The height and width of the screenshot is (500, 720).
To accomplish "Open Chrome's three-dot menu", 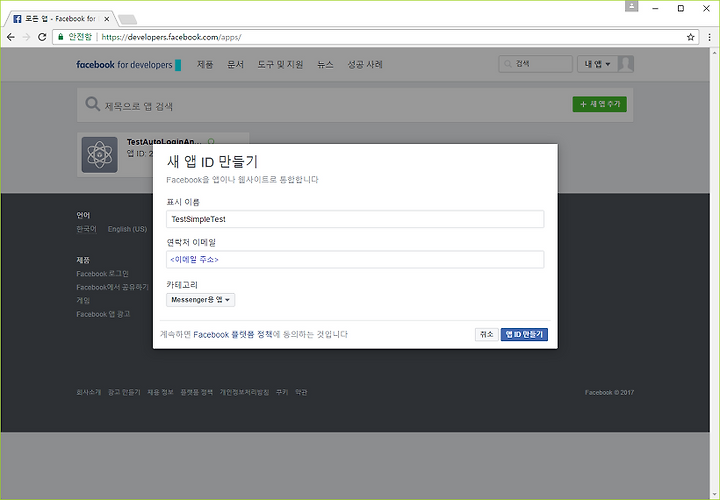I will tap(709, 37).
